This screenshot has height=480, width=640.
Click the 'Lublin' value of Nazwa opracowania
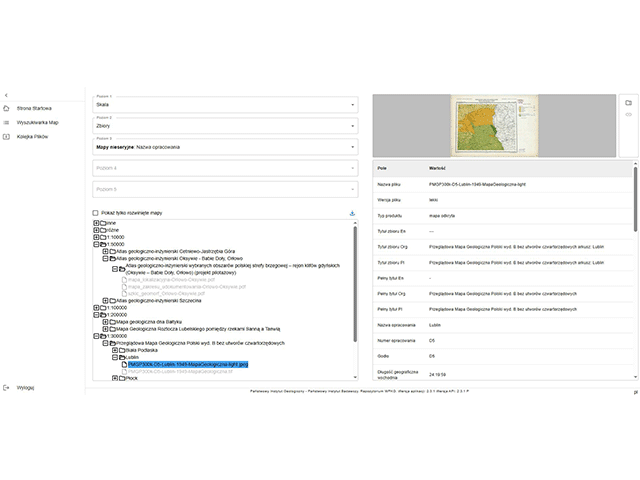point(435,325)
